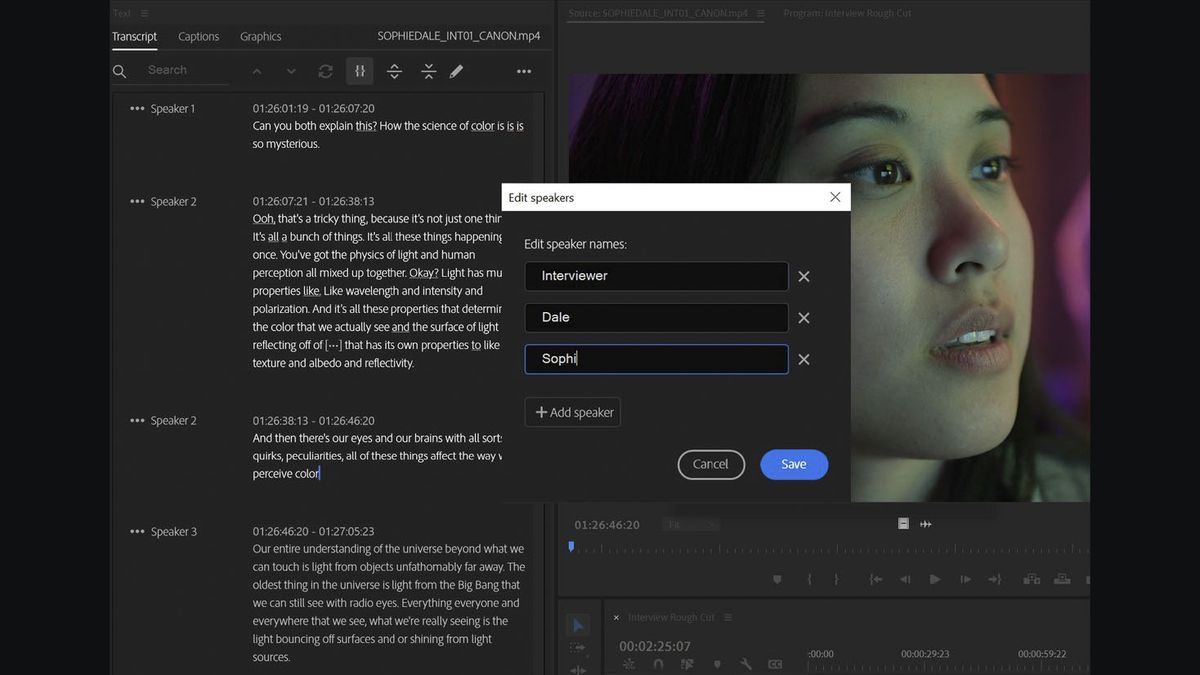Viewport: 1200px width, 675px height.
Task: Toggle timeline snapping magnet icon
Action: 657,664
